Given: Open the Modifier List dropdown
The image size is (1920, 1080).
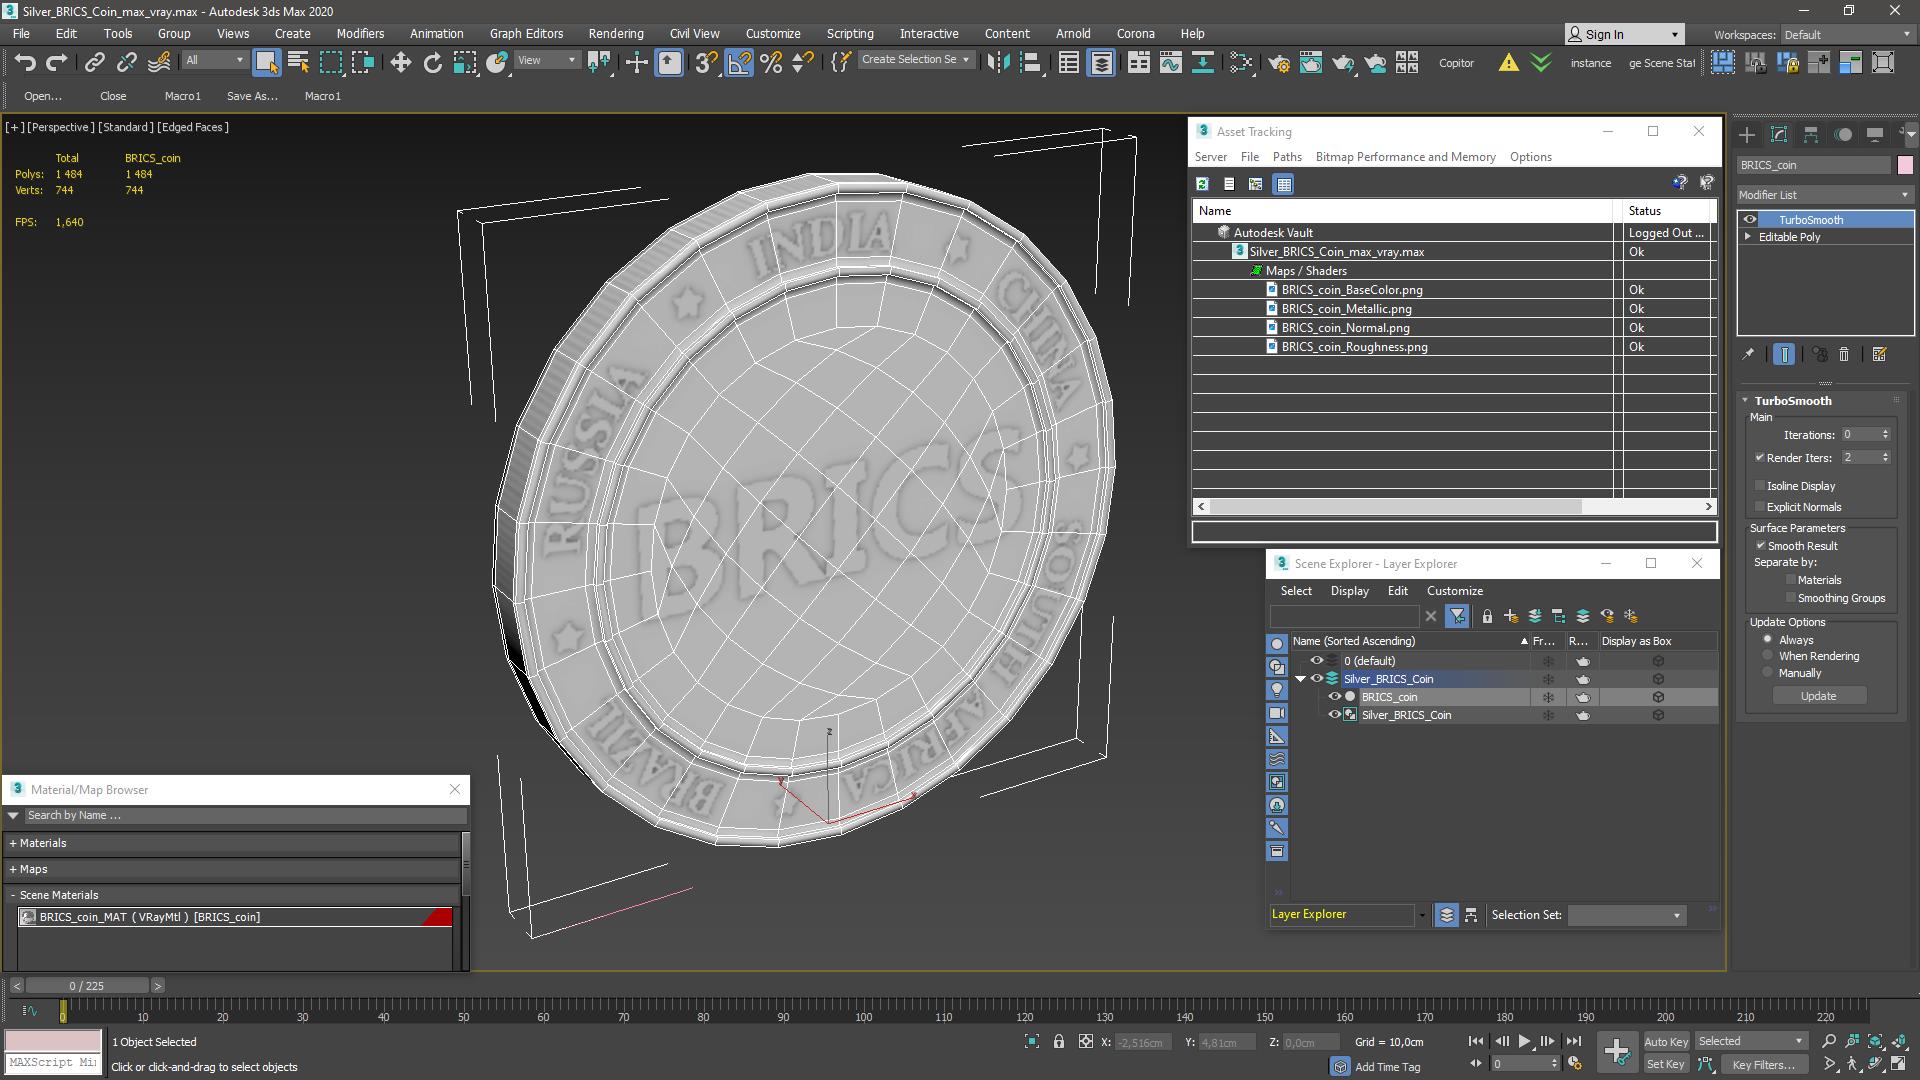Looking at the screenshot, I should pos(1825,195).
